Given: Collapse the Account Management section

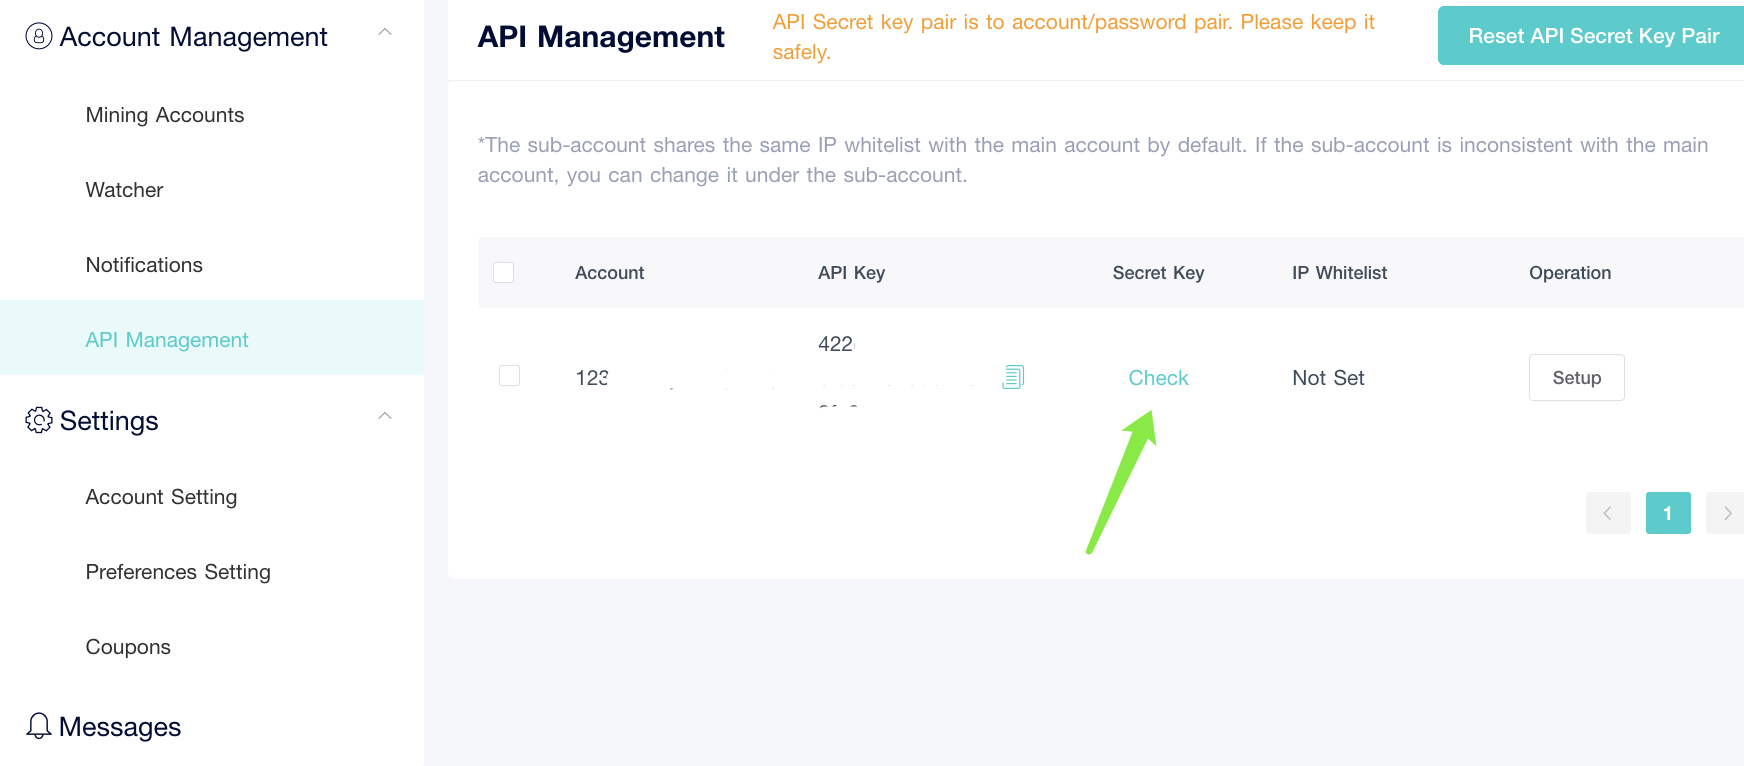Looking at the screenshot, I should [x=385, y=31].
